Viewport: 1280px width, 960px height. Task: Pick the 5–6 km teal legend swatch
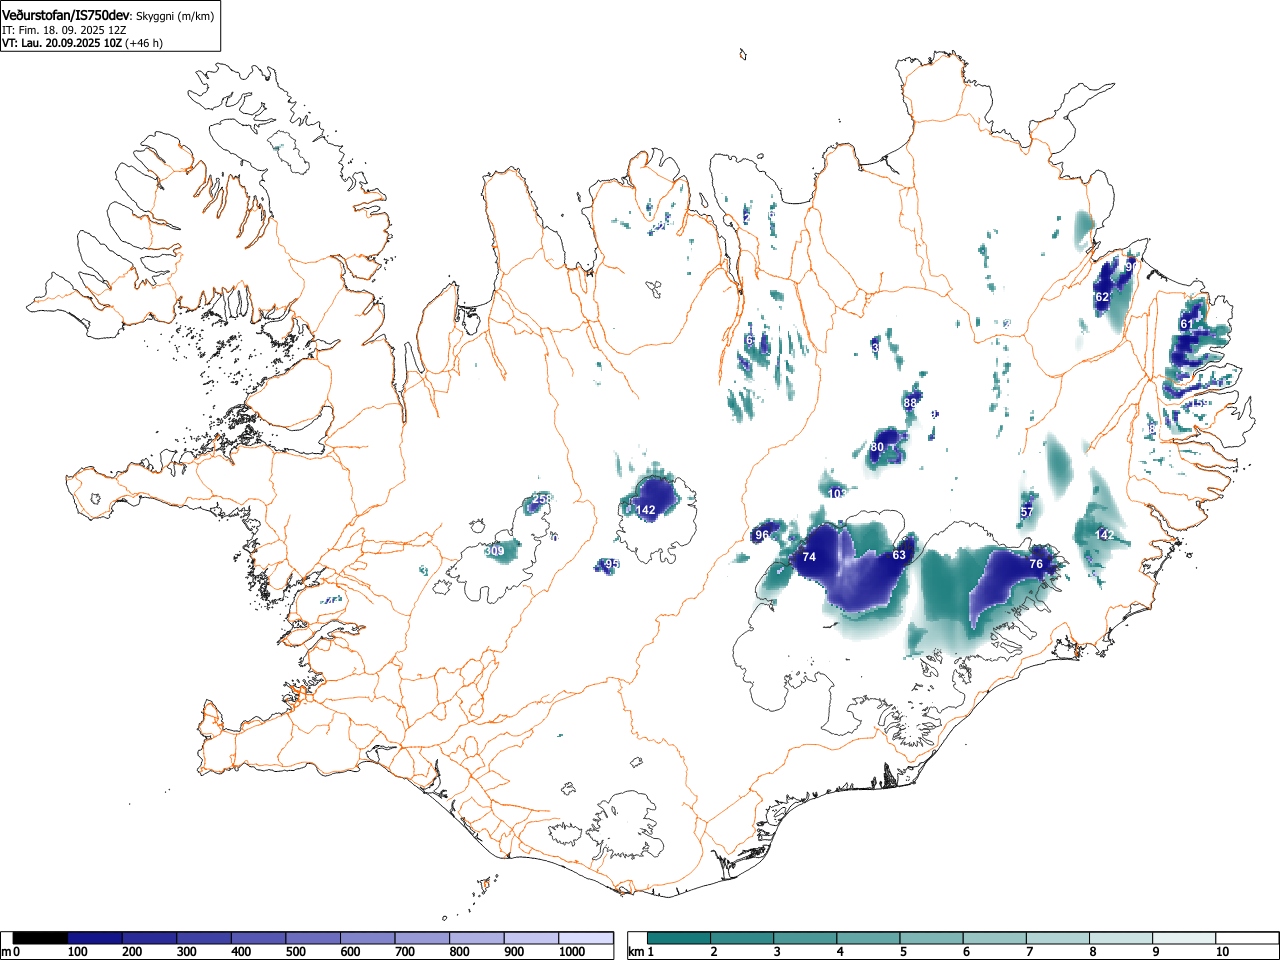[932, 938]
